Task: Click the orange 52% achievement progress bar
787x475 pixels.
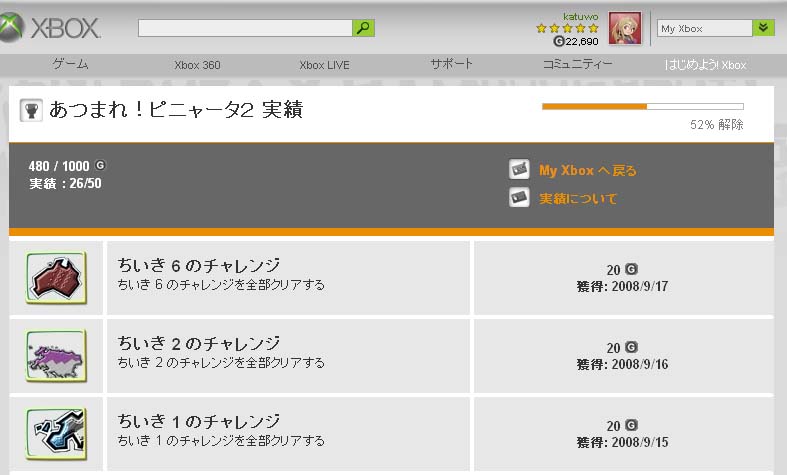Action: point(642,106)
